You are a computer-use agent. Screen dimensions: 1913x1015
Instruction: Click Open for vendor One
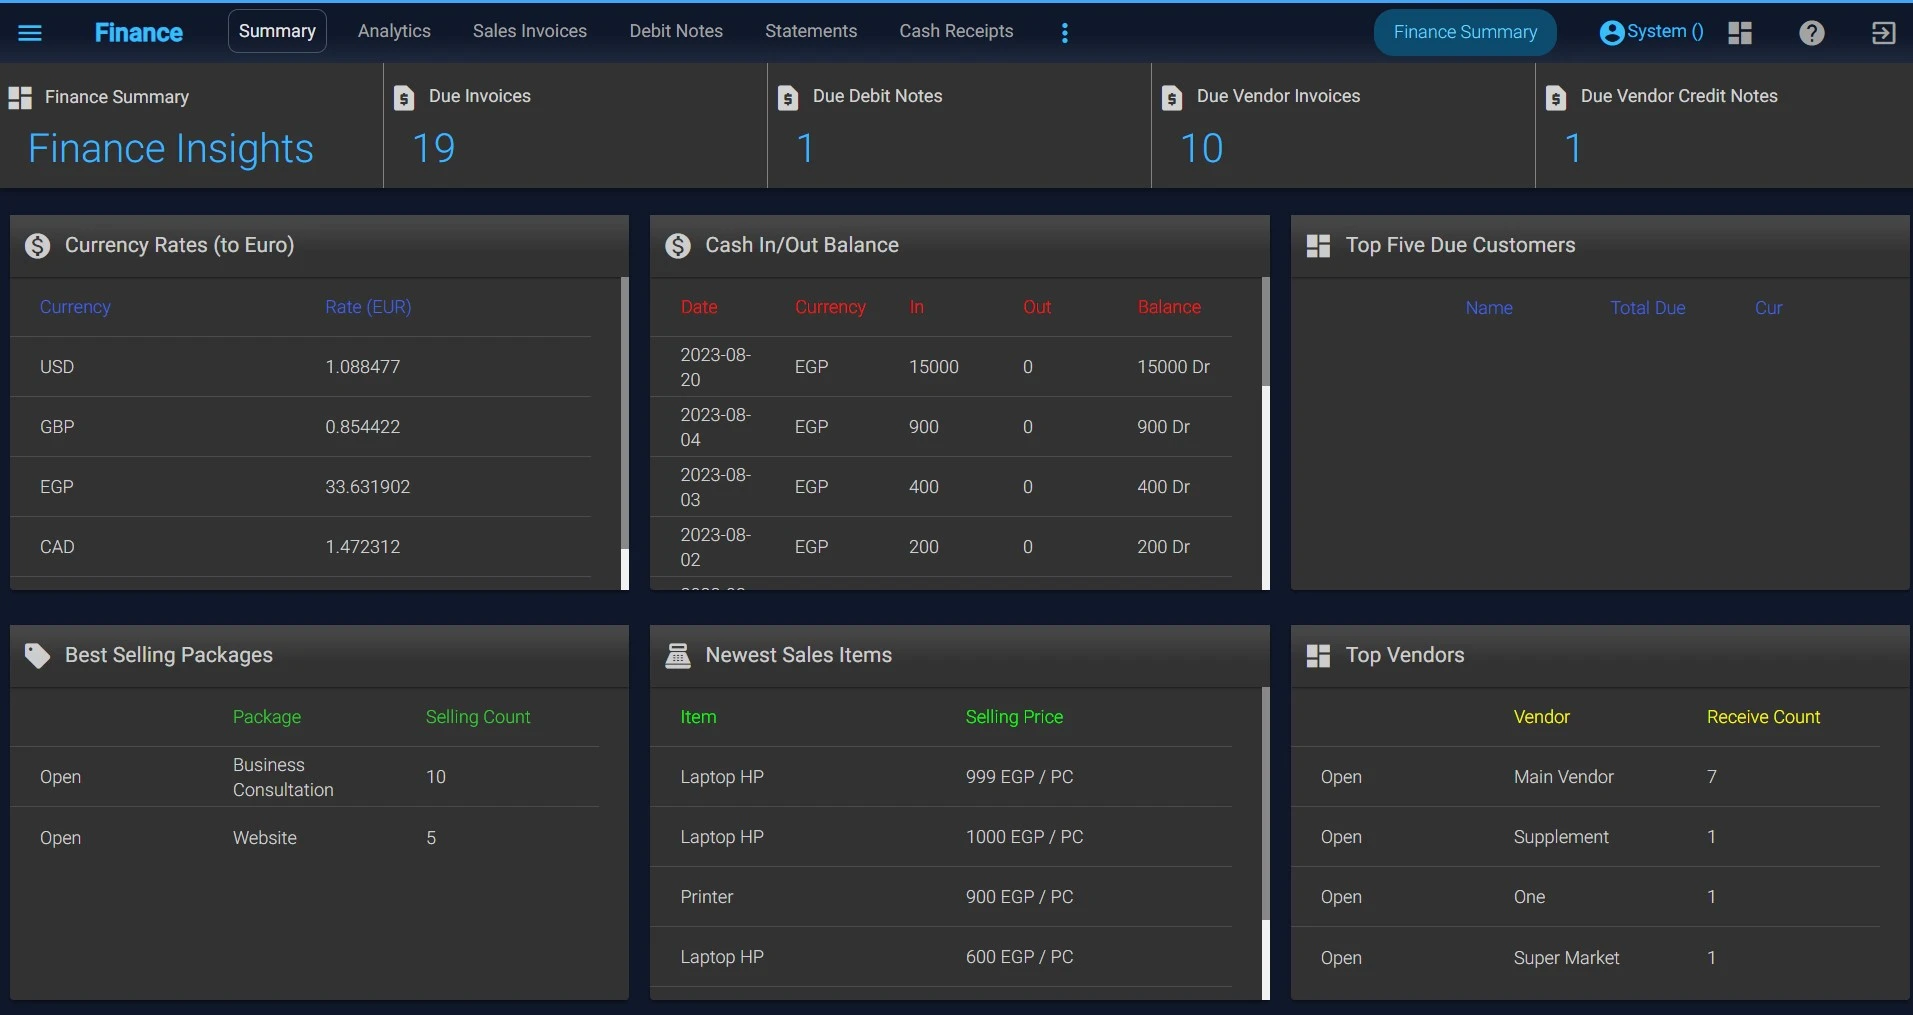coord(1341,897)
